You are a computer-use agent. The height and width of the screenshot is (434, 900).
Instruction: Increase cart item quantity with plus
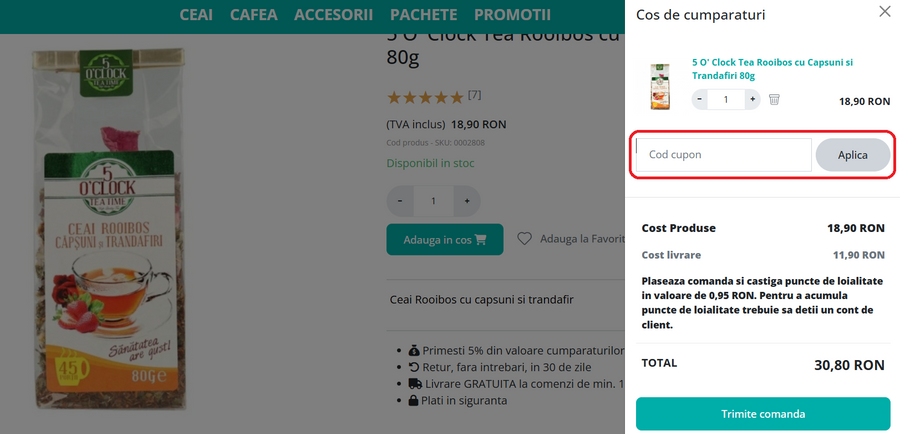point(752,99)
